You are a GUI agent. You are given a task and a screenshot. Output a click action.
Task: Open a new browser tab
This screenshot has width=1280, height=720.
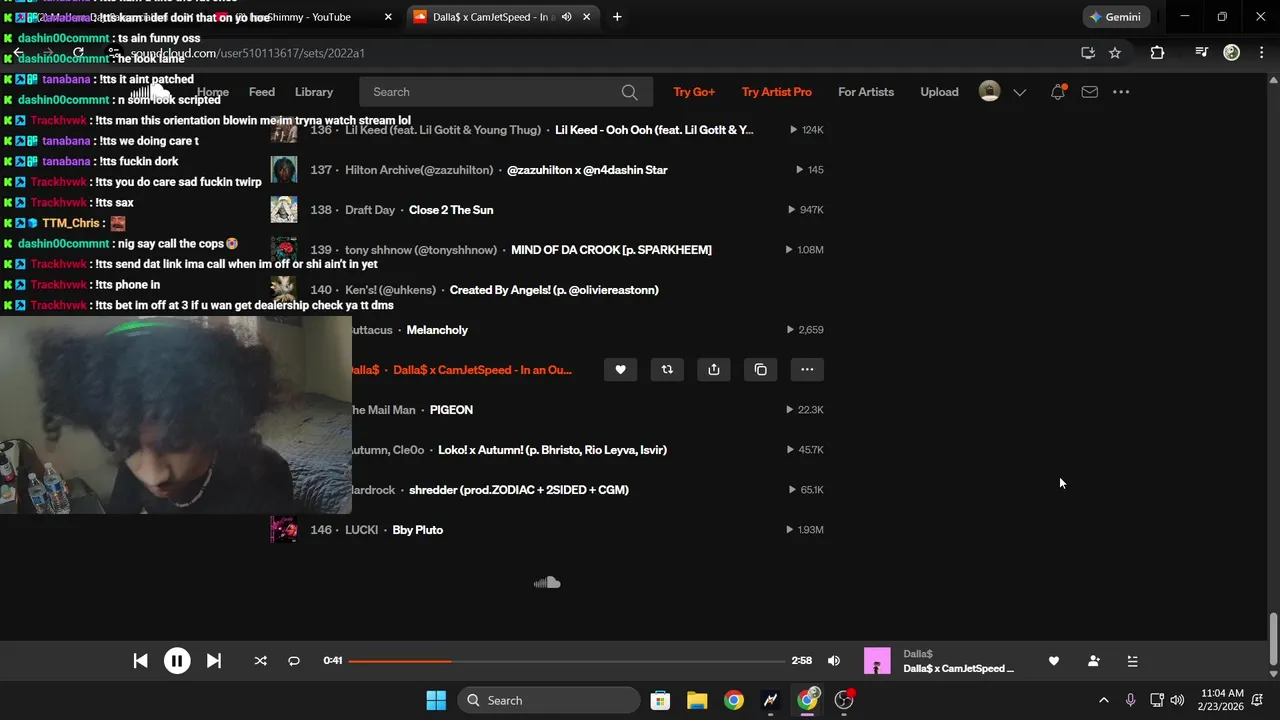[617, 17]
